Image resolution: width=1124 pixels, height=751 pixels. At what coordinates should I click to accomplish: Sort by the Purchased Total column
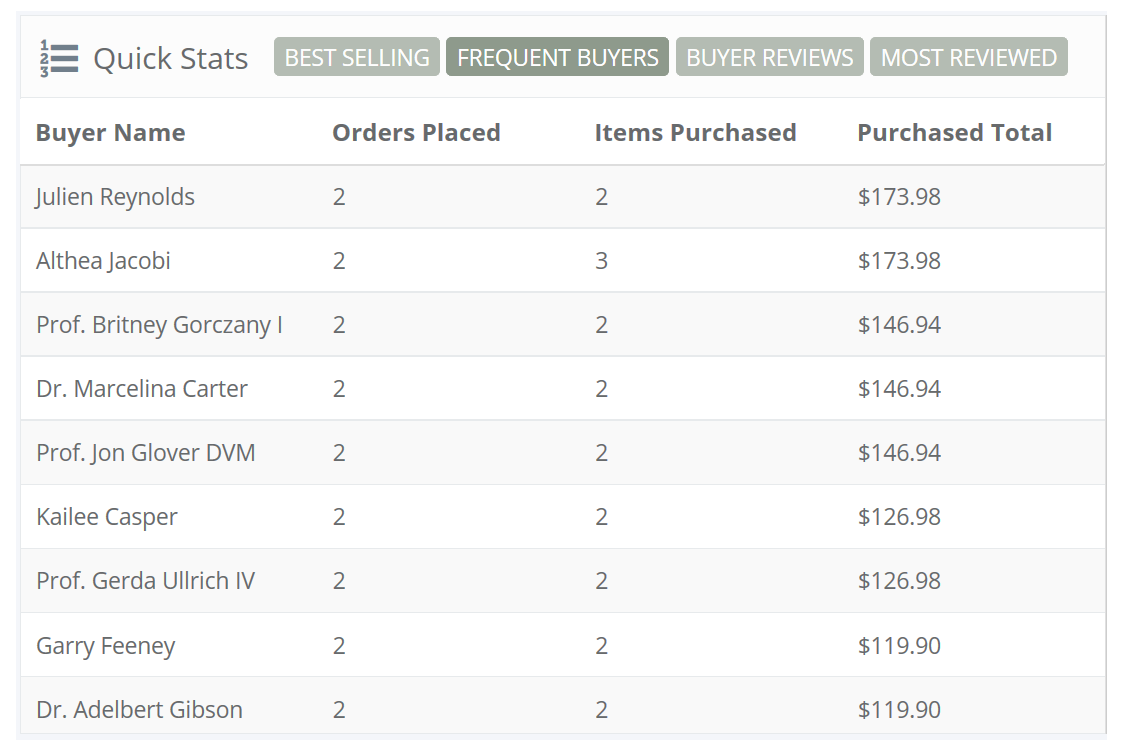coord(954,132)
